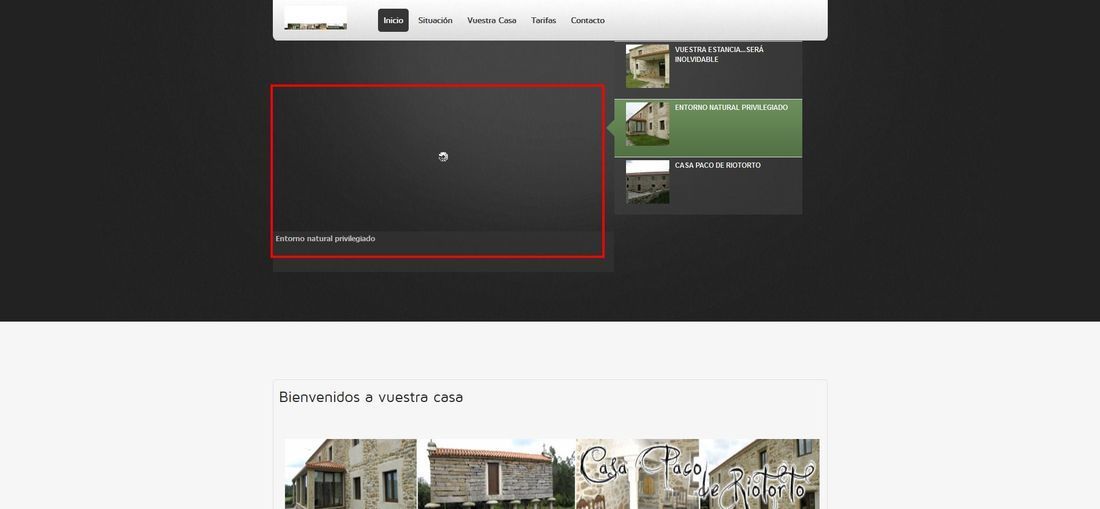Screen dimensions: 1100x509
Task: Click the slideshow loading spinner
Action: pyautogui.click(x=443, y=156)
